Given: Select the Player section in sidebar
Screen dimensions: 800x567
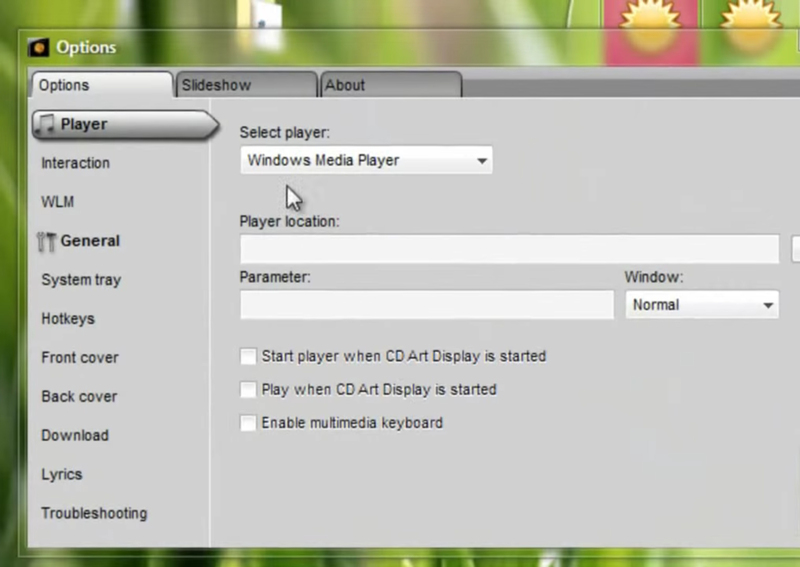Looking at the screenshot, I should click(126, 125).
